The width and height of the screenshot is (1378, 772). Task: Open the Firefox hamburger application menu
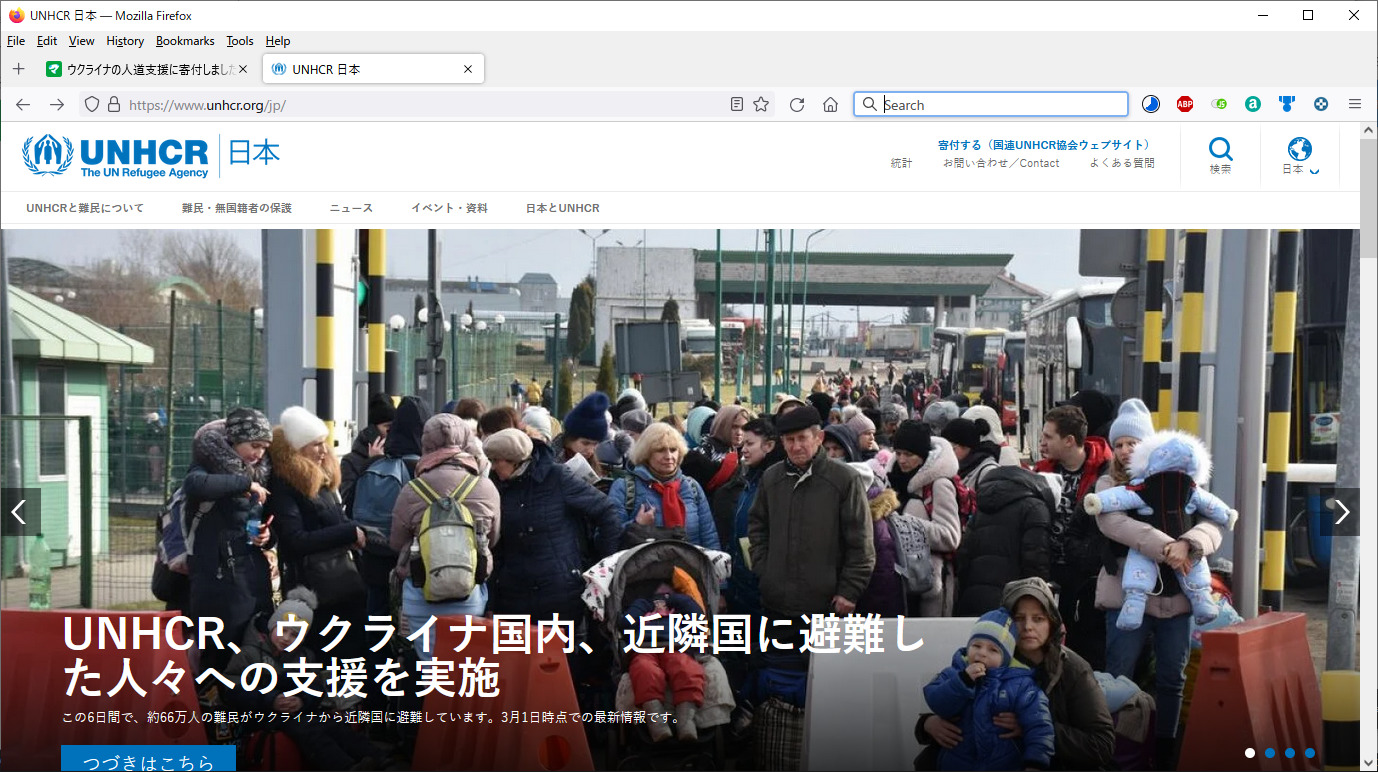coord(1355,104)
